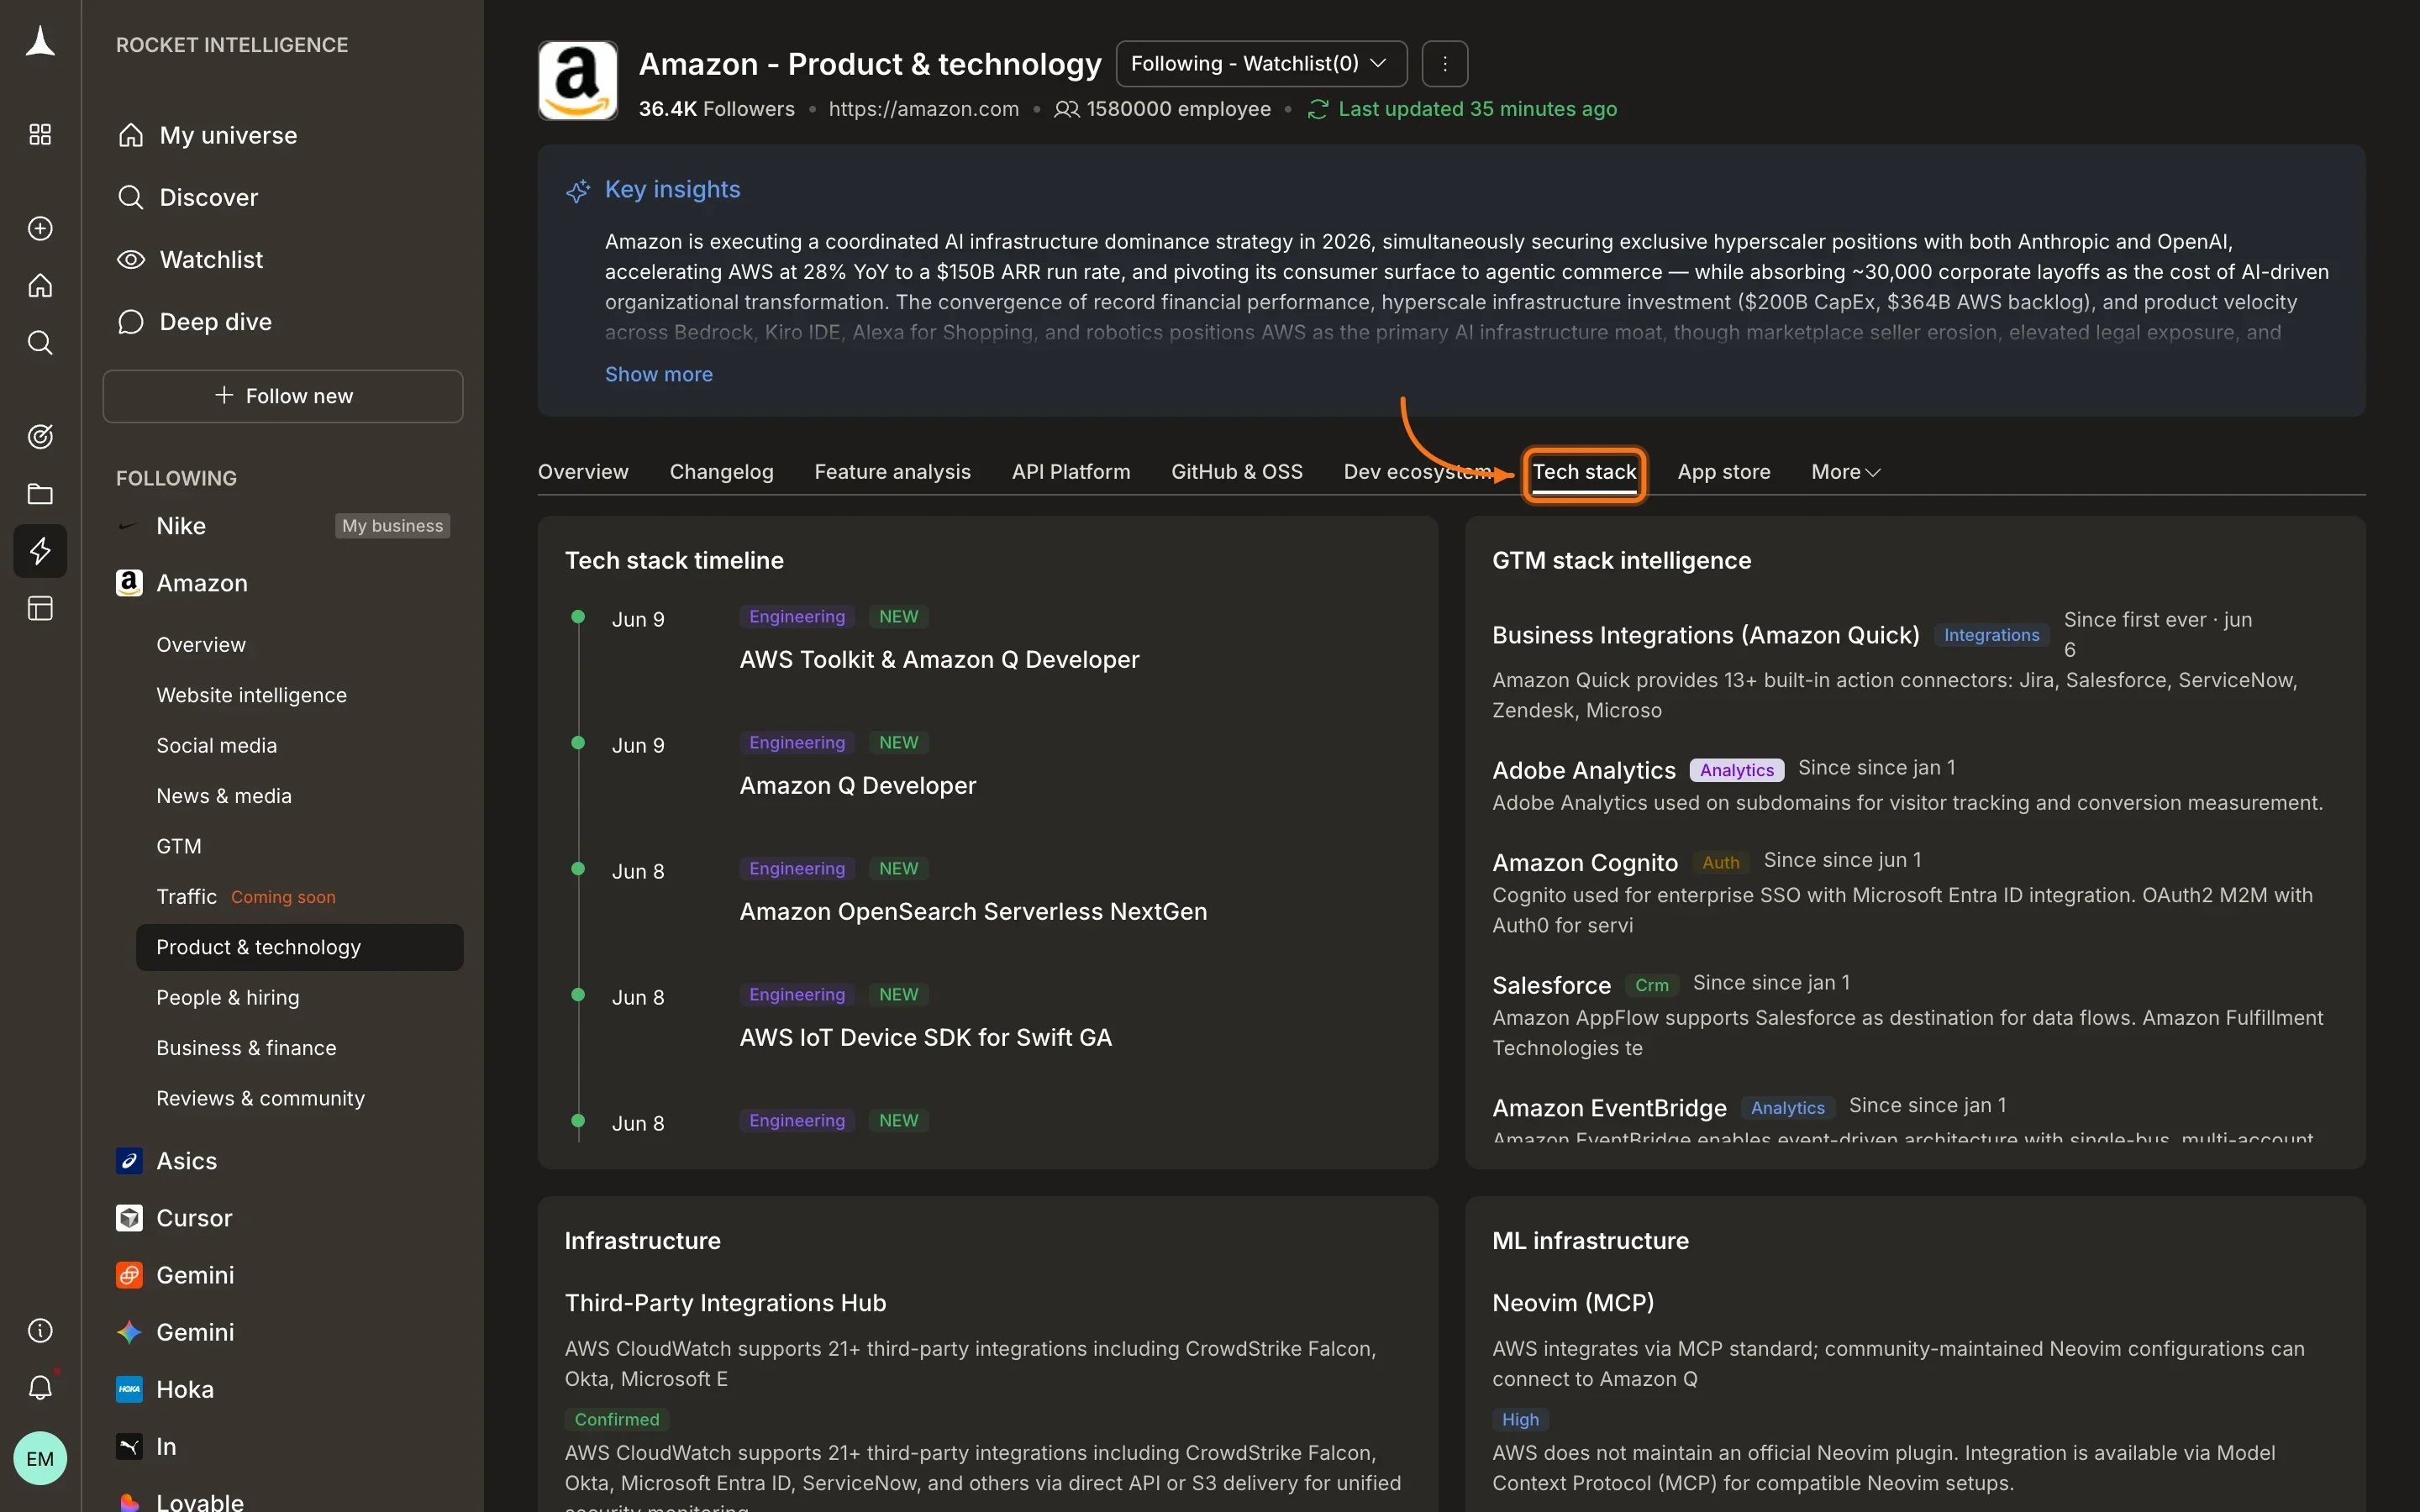Select the lightning bolt intelligence icon
2420x1512 pixels.
[40, 551]
